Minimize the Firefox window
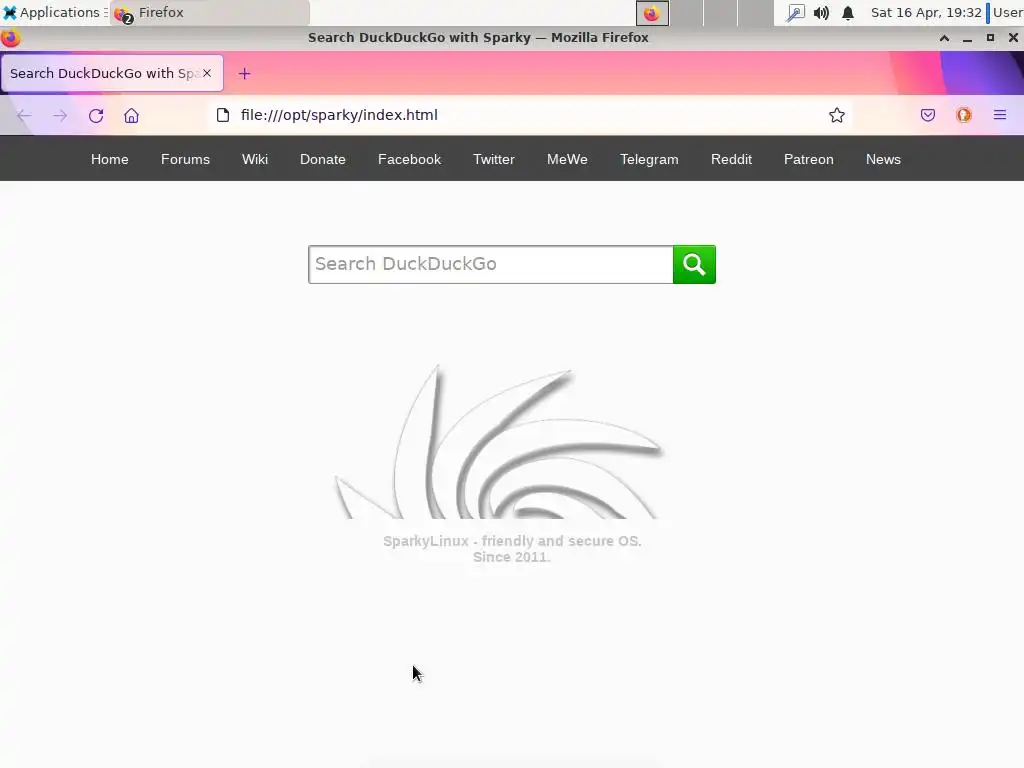This screenshot has width=1024, height=768. [x=967, y=38]
